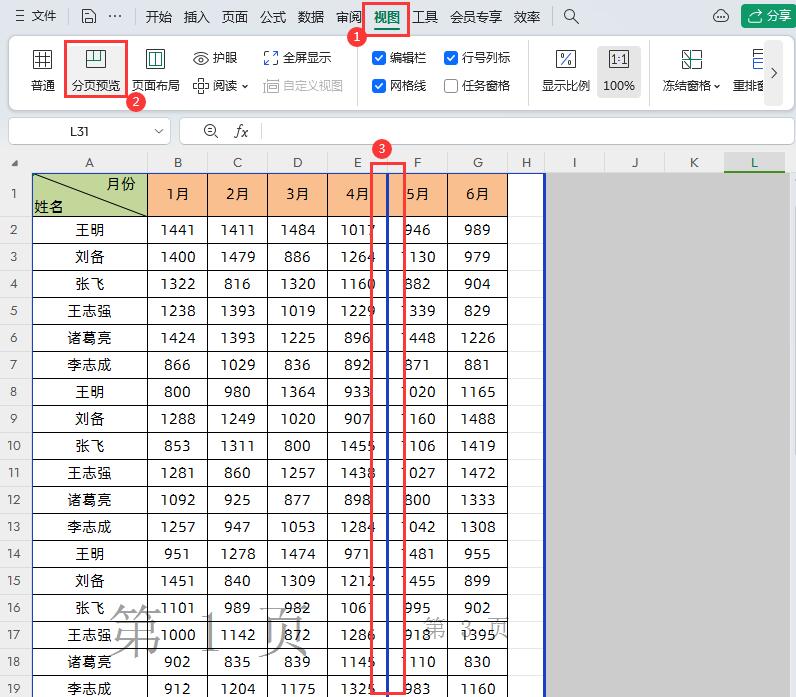Select column D header

[x=297, y=162]
